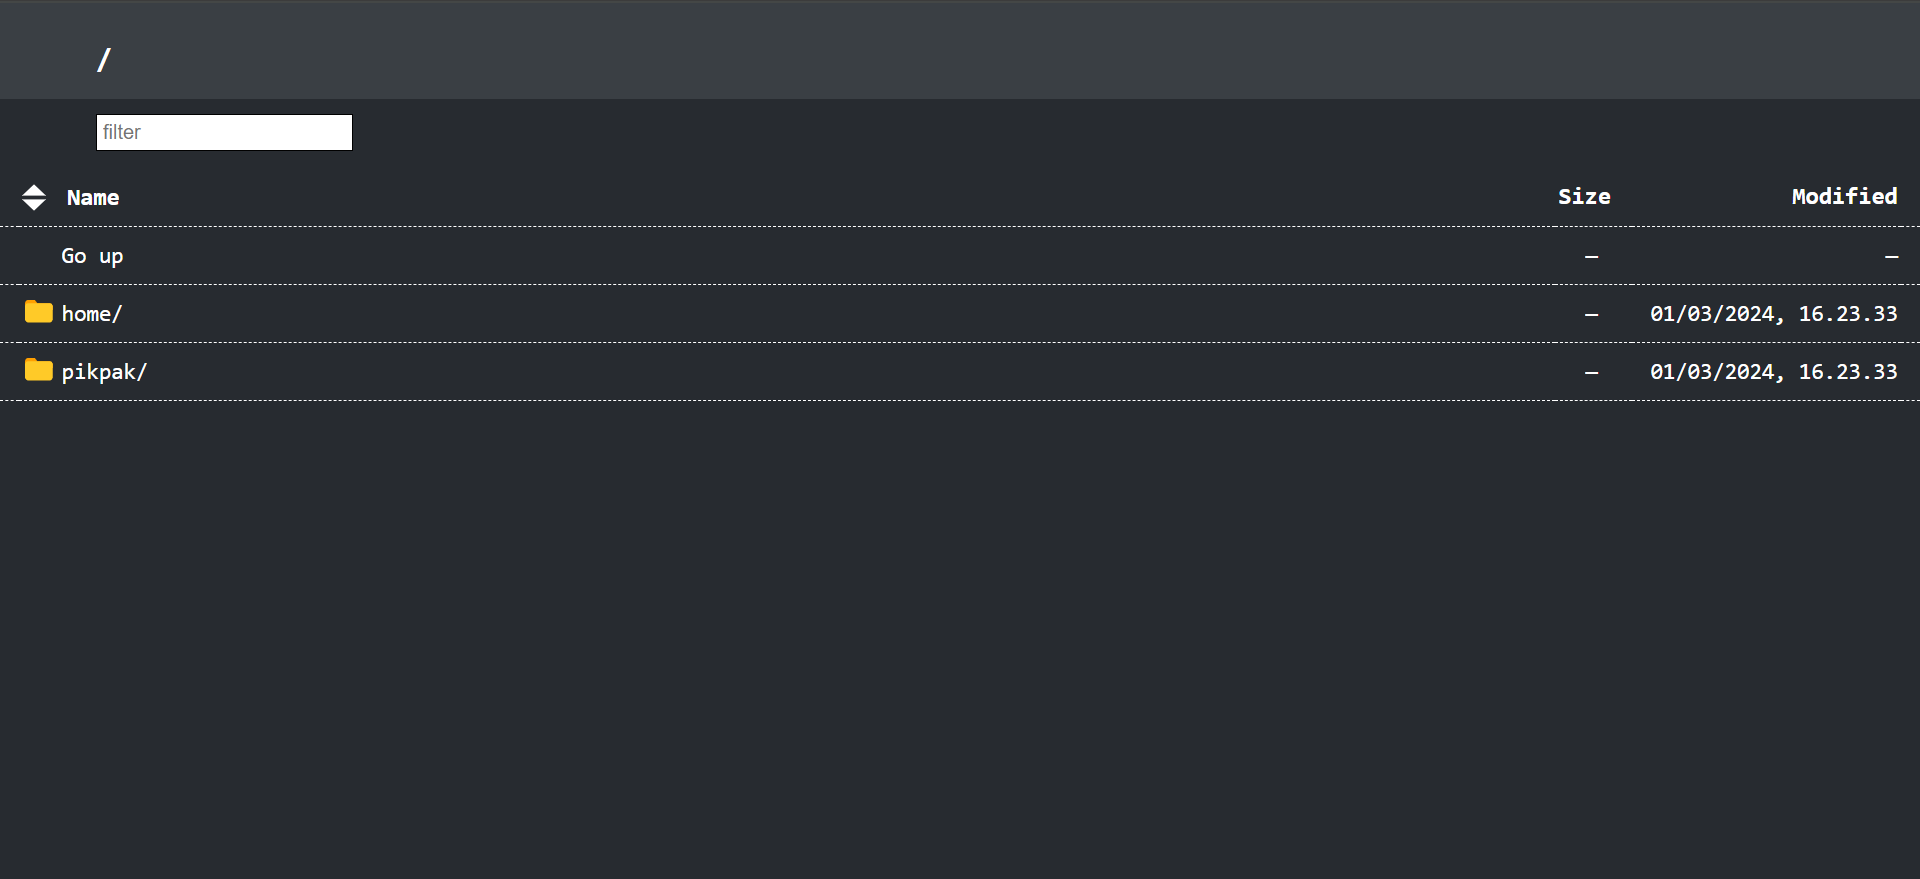Click the modified timestamp for home
Screen dimensions: 1920x879
click(x=1774, y=313)
